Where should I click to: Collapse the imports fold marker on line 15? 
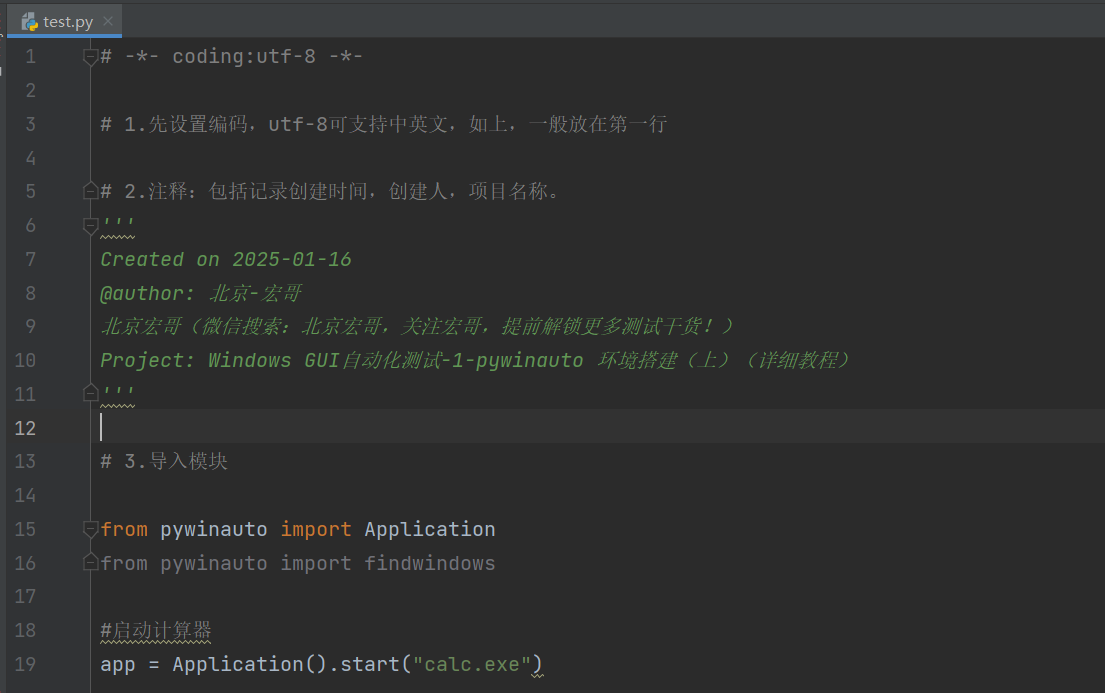point(90,529)
